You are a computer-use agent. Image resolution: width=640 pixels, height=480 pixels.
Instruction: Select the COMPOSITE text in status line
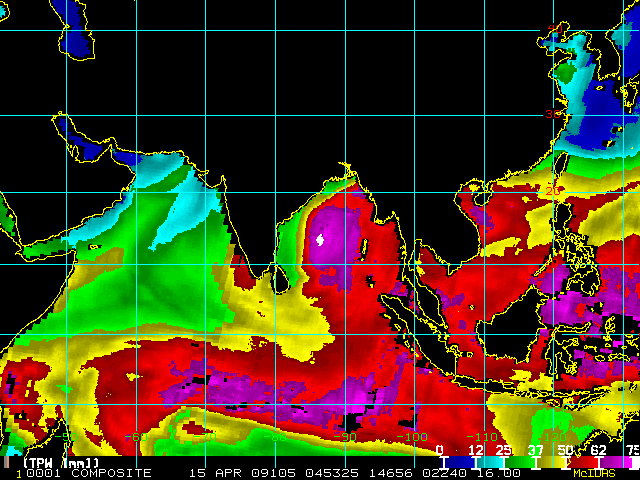pyautogui.click(x=111, y=473)
